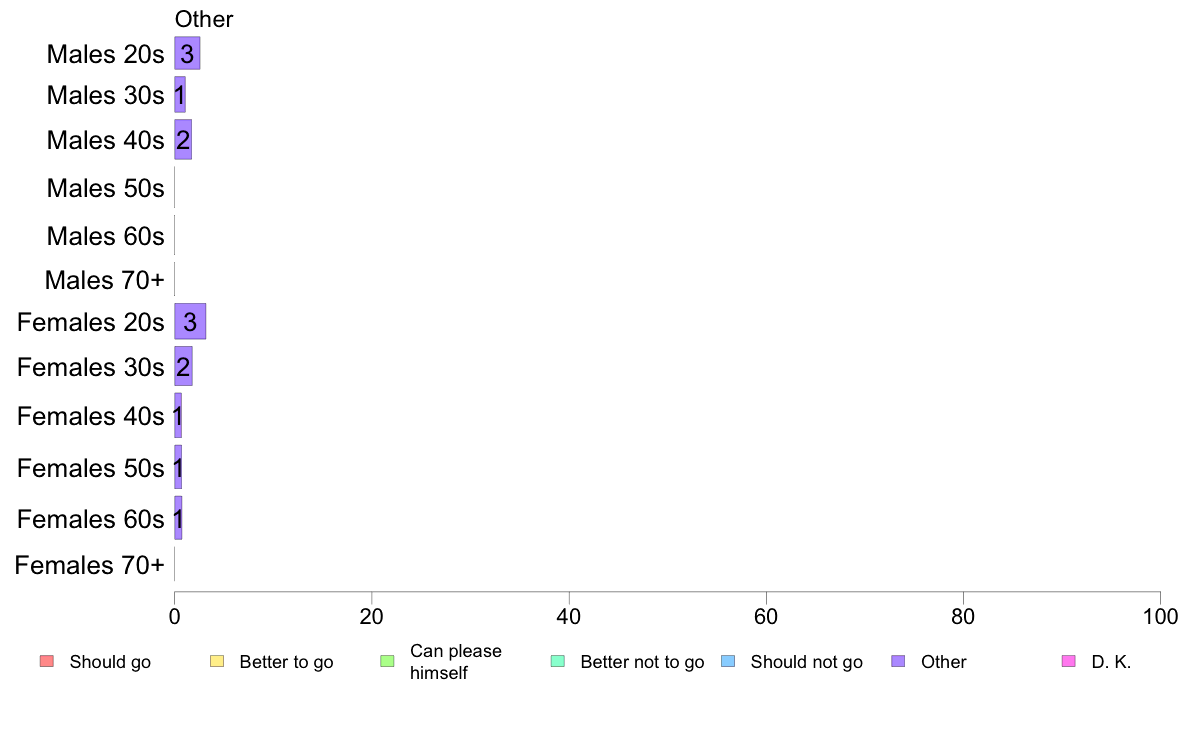Screen dimensions: 1188x736
Task: Select the Females 60s bar
Action: [178, 518]
